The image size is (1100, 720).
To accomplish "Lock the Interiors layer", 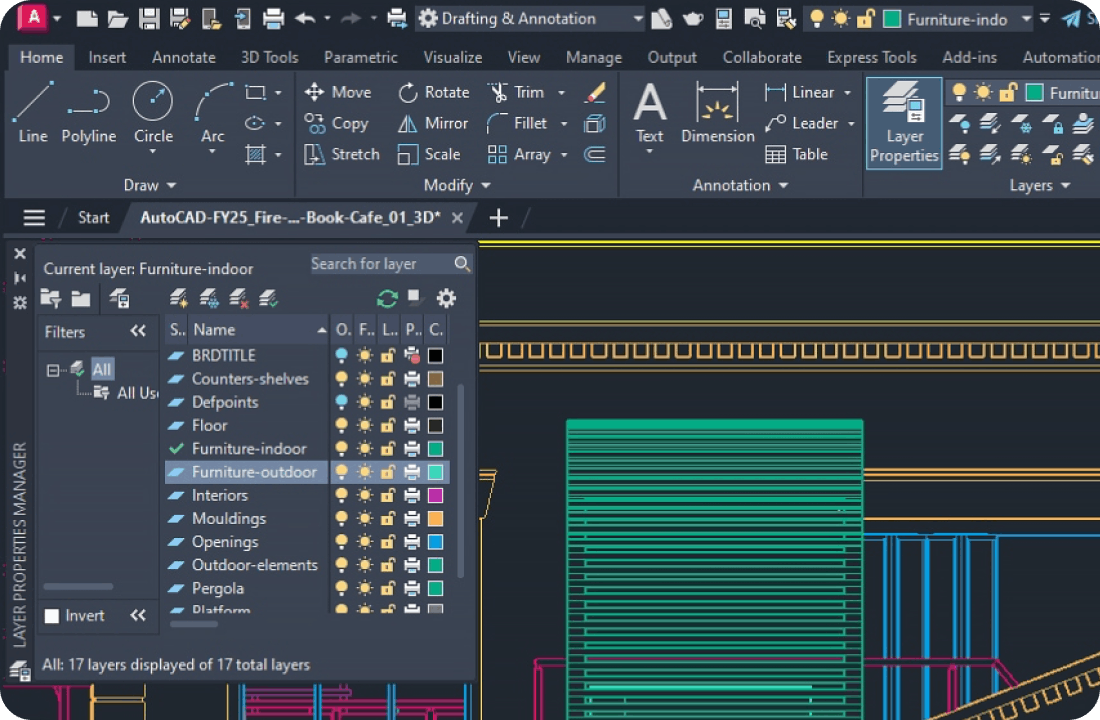I will [388, 495].
